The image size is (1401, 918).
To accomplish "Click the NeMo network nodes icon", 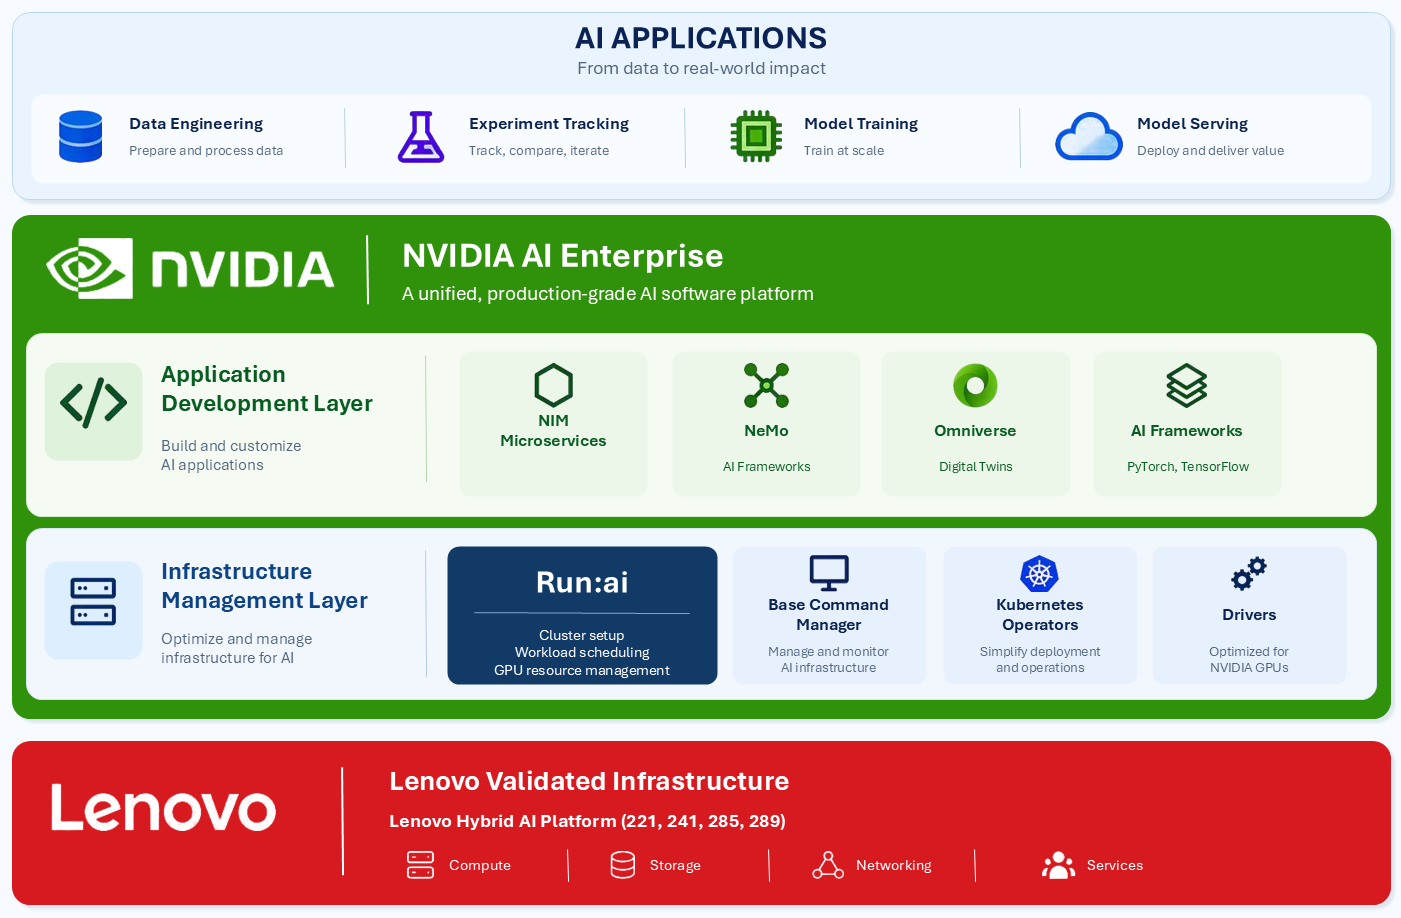I will click(766, 385).
